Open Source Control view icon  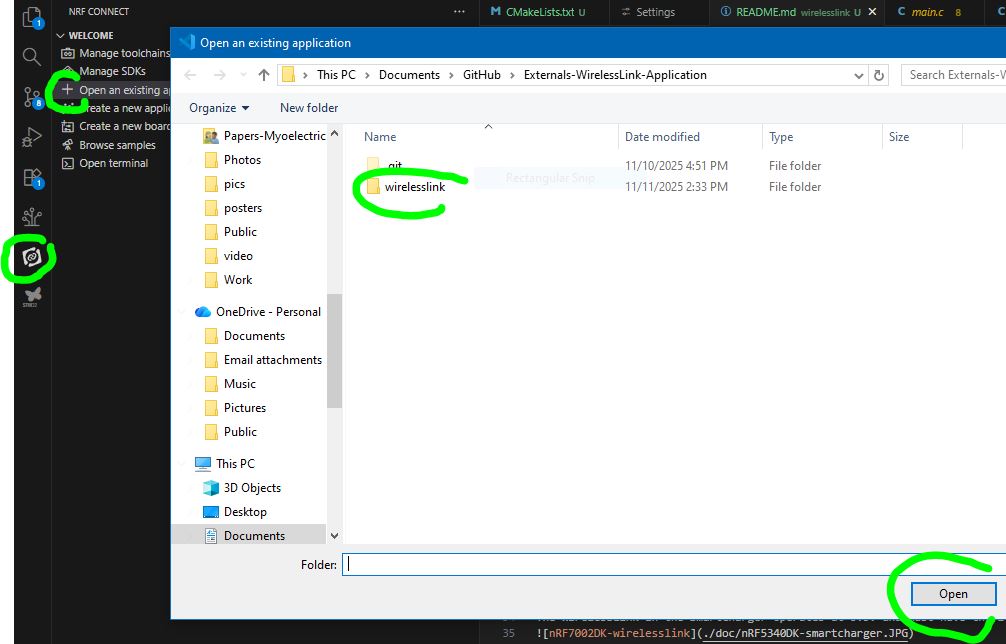point(32,97)
